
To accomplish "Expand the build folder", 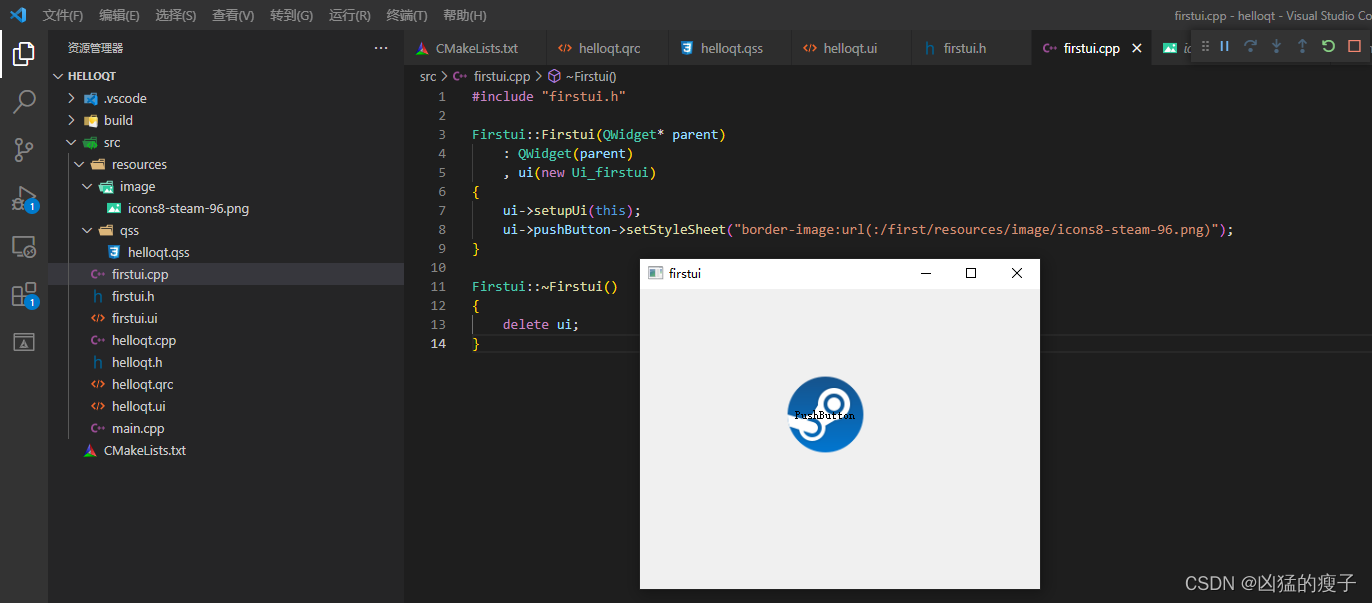I will [x=71, y=120].
